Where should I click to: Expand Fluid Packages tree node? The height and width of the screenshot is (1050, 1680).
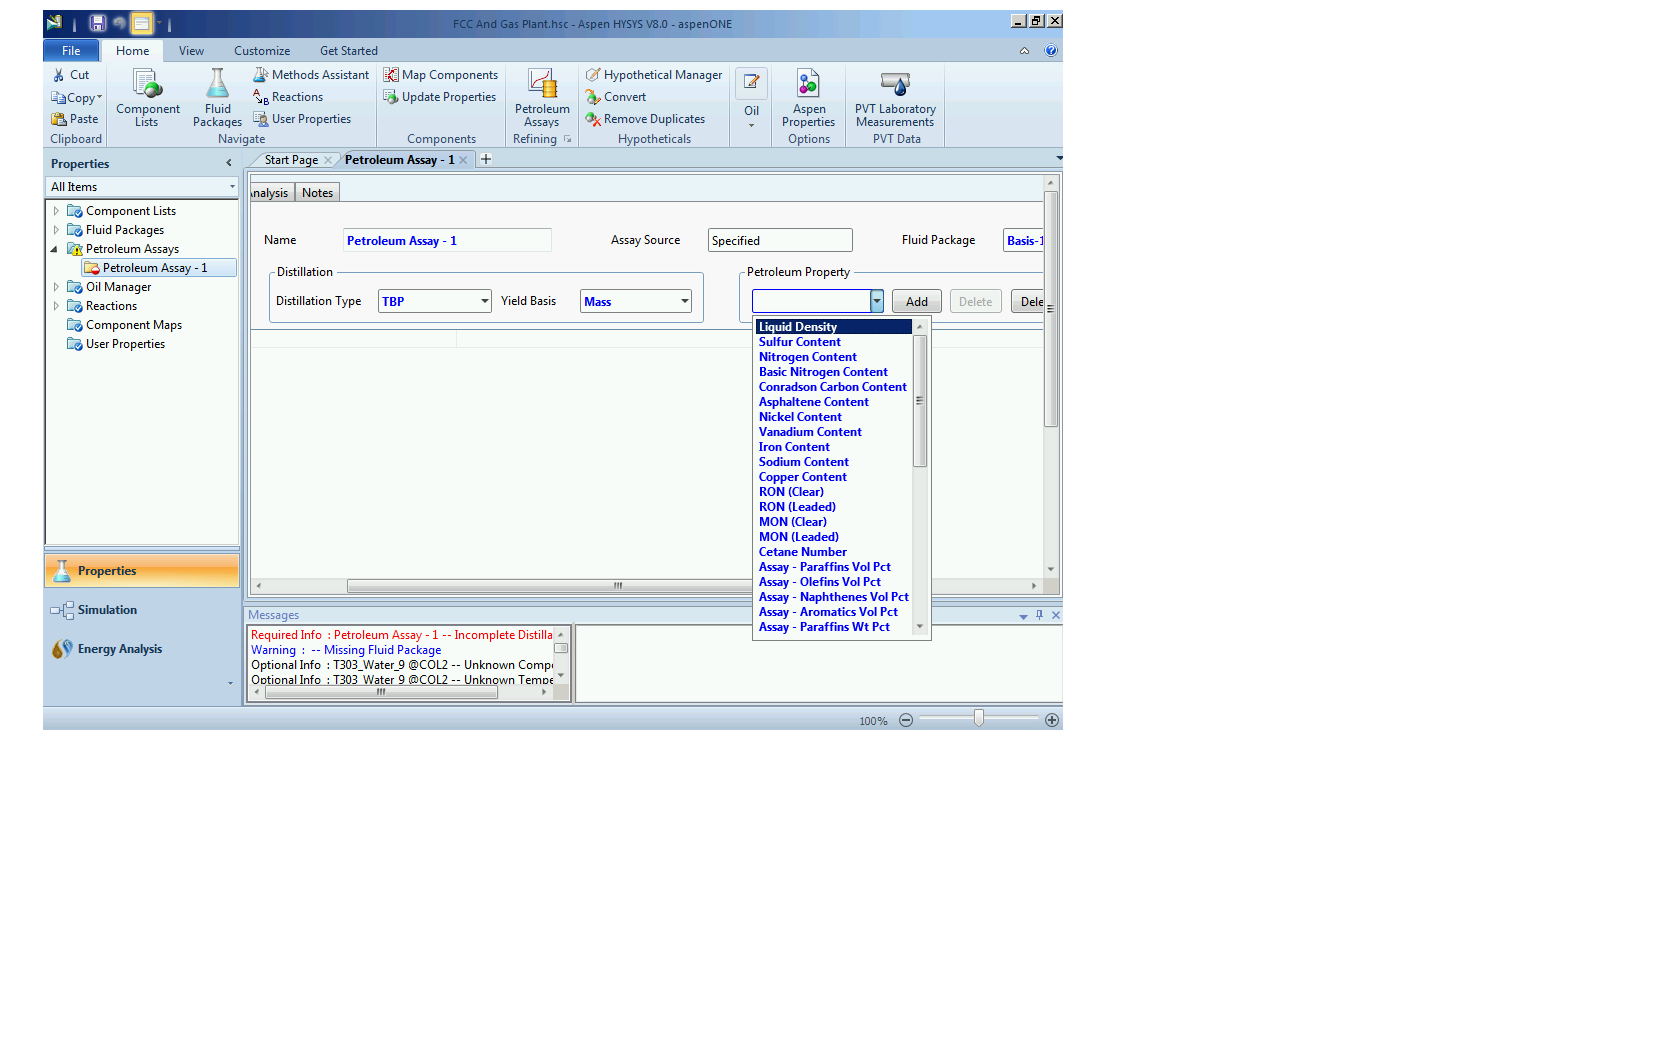coord(56,230)
